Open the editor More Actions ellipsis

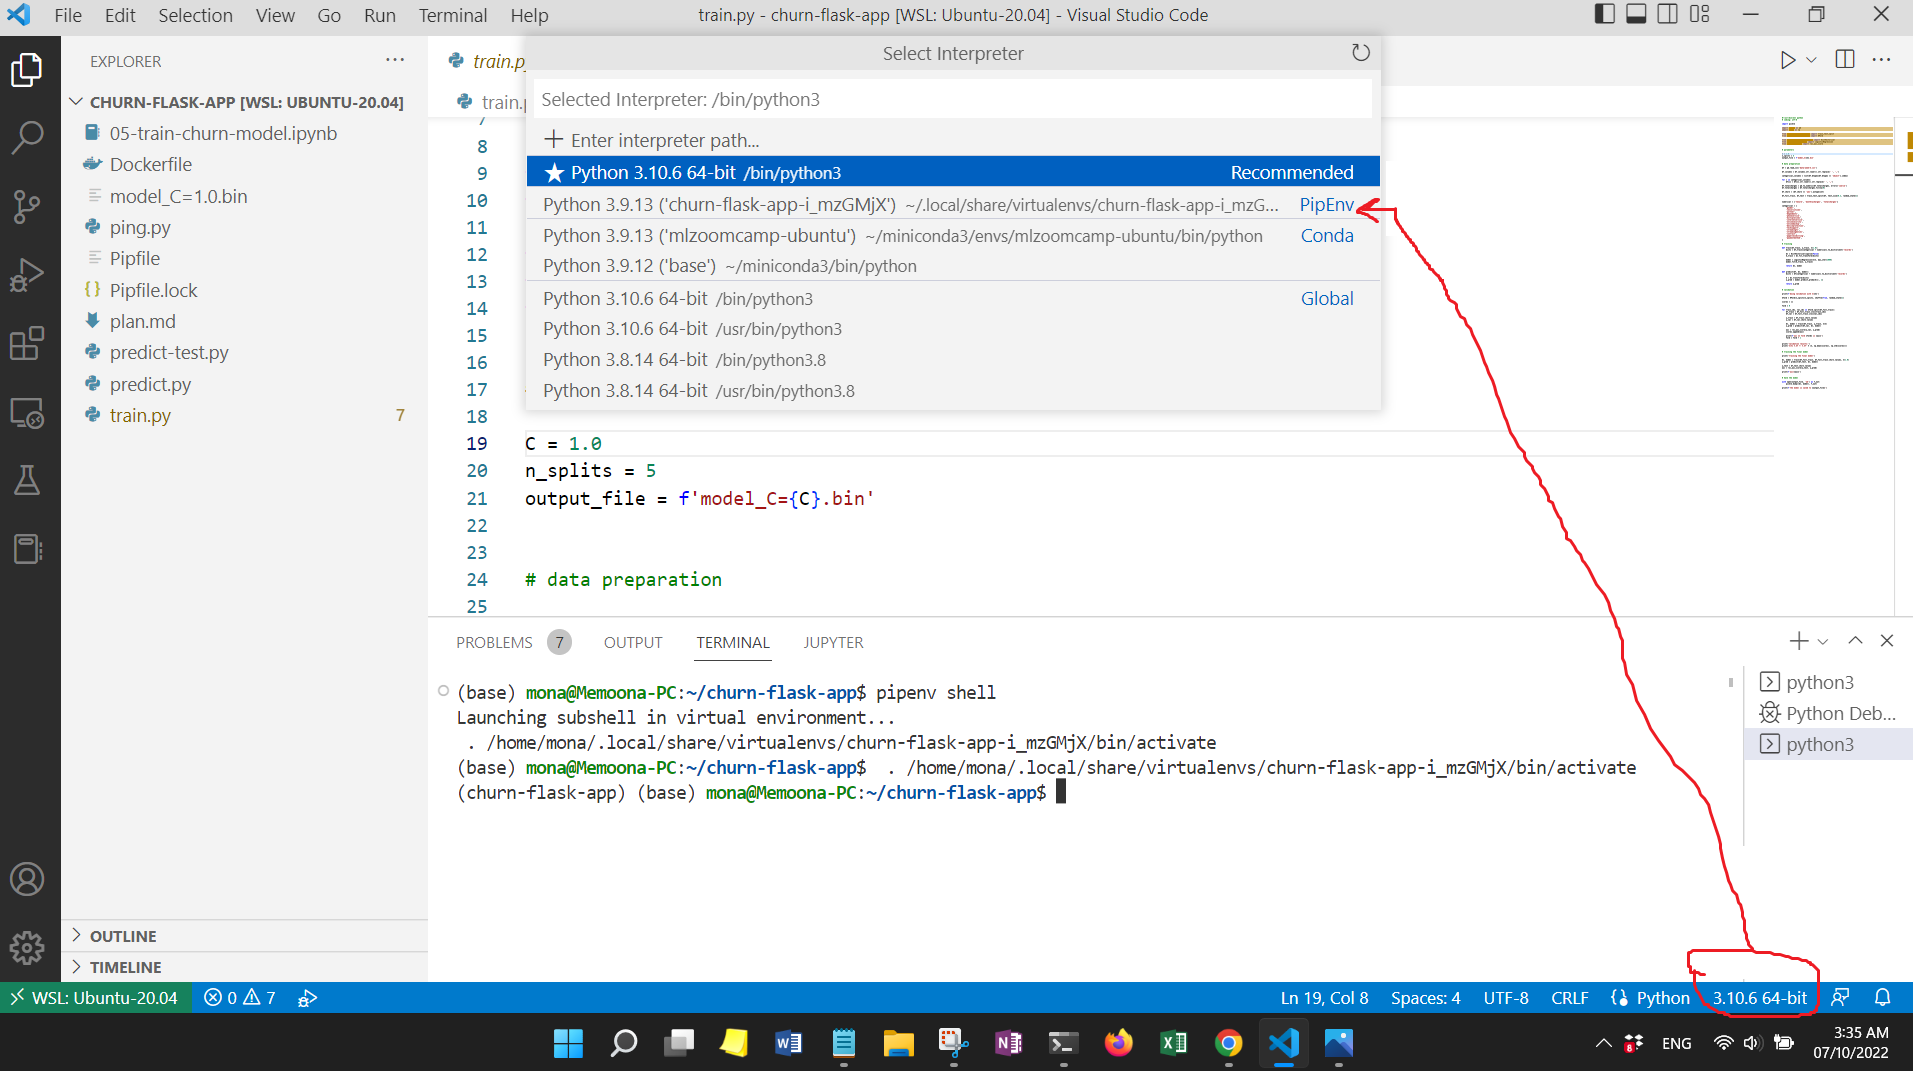tap(1881, 60)
